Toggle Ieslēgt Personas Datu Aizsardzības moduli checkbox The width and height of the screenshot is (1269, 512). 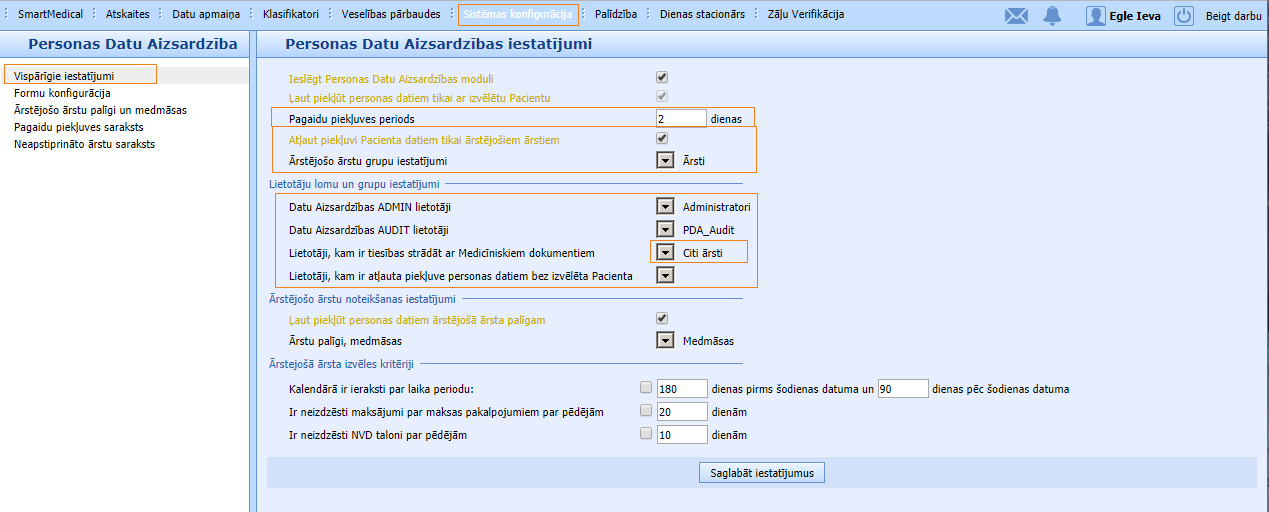[662, 77]
